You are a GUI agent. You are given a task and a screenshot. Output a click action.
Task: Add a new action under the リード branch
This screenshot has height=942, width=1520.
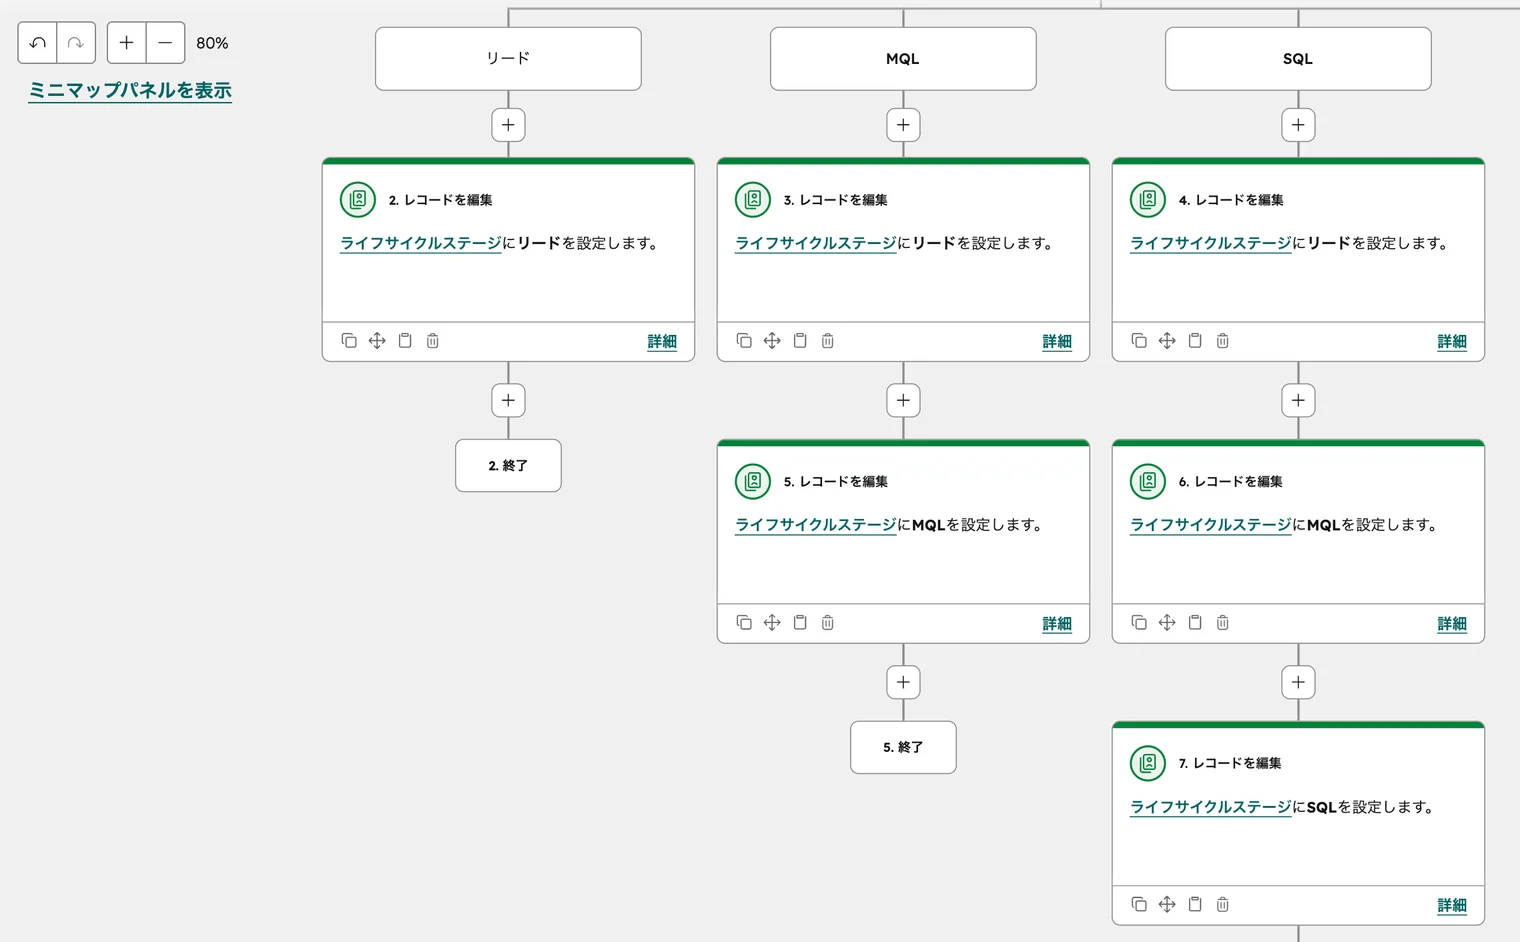(x=508, y=124)
